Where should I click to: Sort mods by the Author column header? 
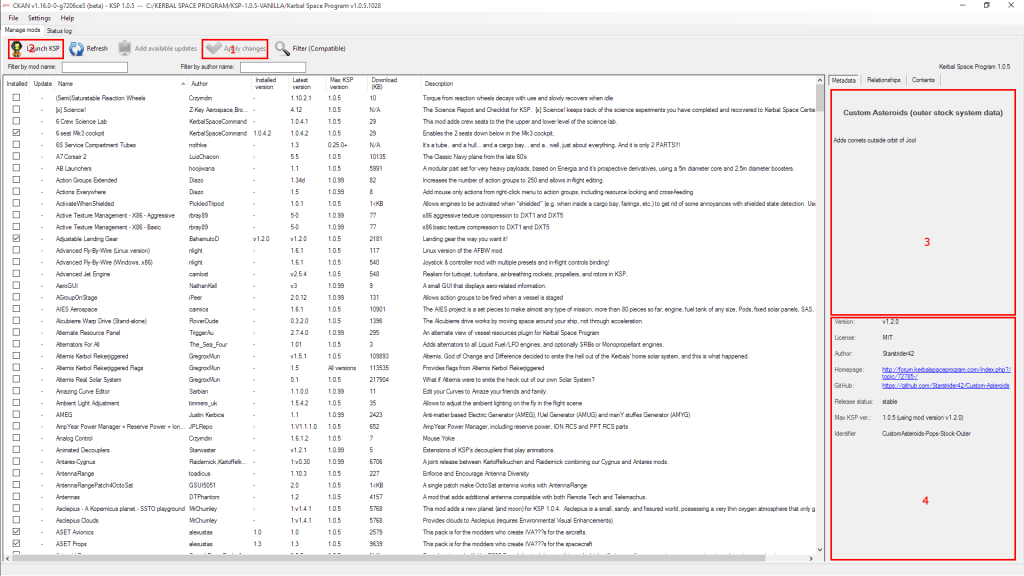pos(219,84)
